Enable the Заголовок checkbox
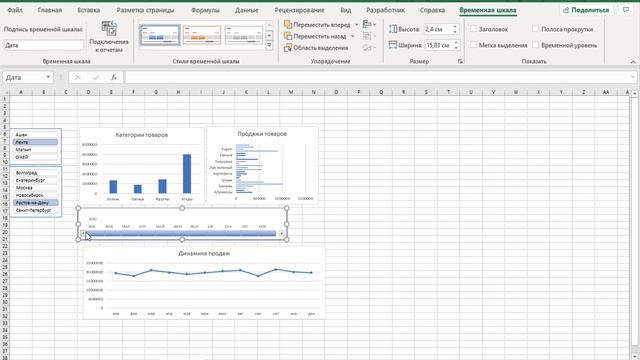The width and height of the screenshot is (640, 360). pyautogui.click(x=473, y=29)
